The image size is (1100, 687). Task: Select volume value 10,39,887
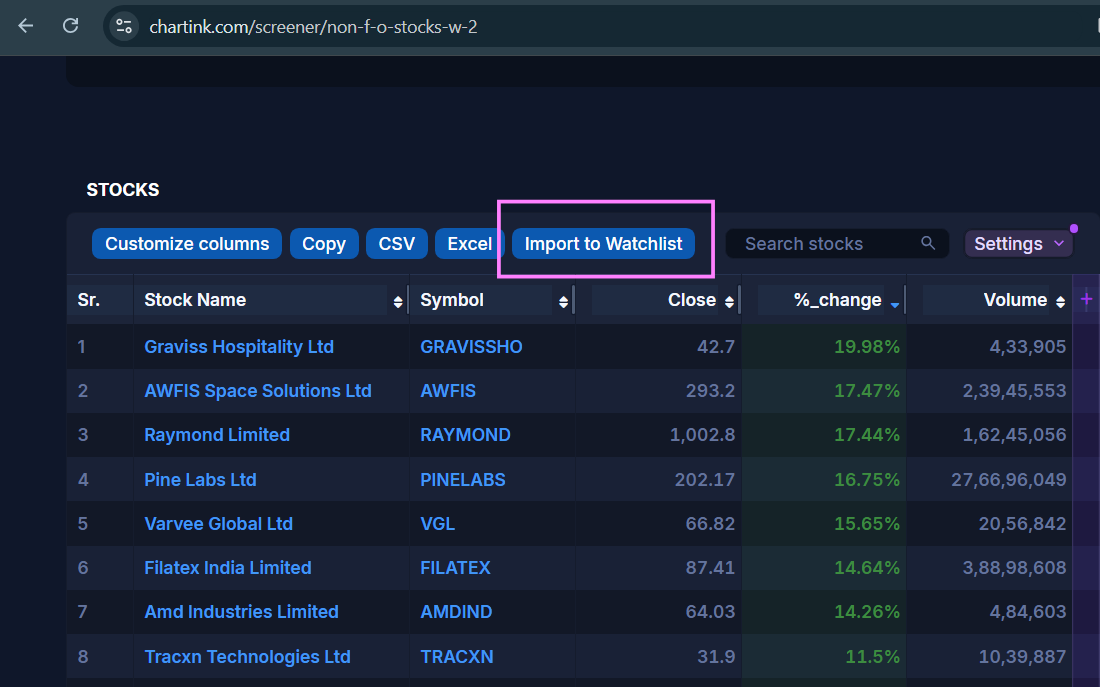point(1022,657)
